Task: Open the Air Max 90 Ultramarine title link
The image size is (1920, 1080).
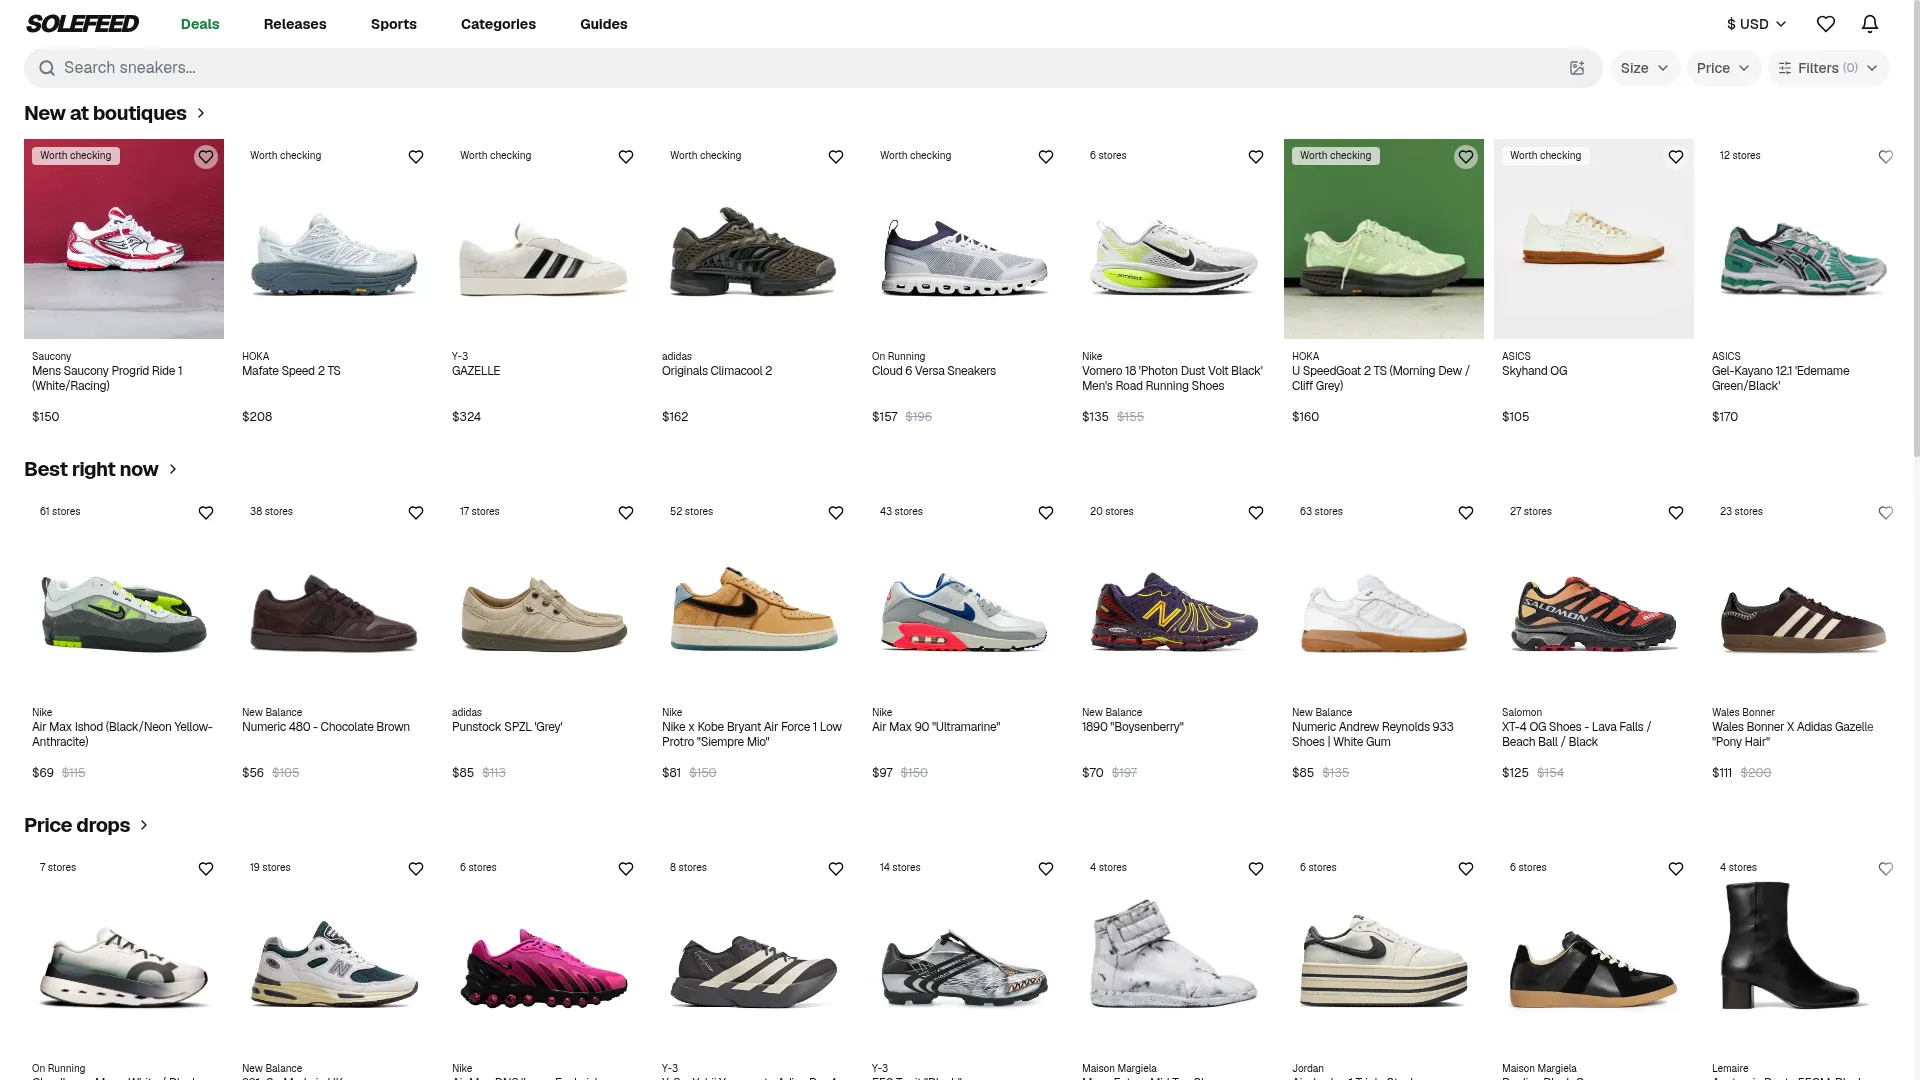Action: (936, 727)
